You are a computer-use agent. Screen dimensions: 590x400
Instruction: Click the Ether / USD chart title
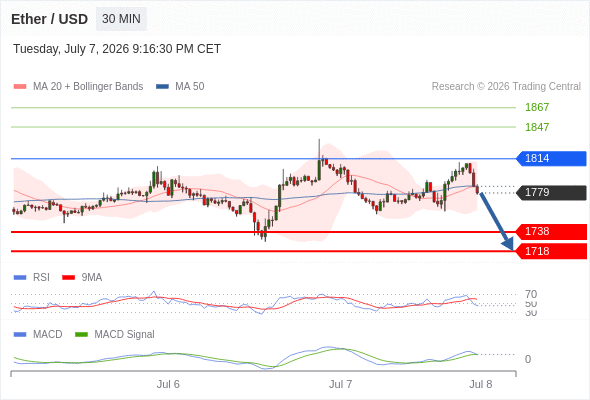click(x=49, y=19)
